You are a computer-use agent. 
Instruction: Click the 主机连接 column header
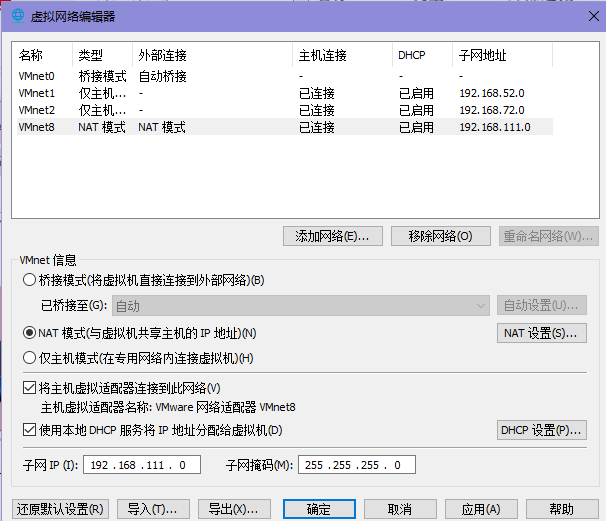pyautogui.click(x=343, y=55)
